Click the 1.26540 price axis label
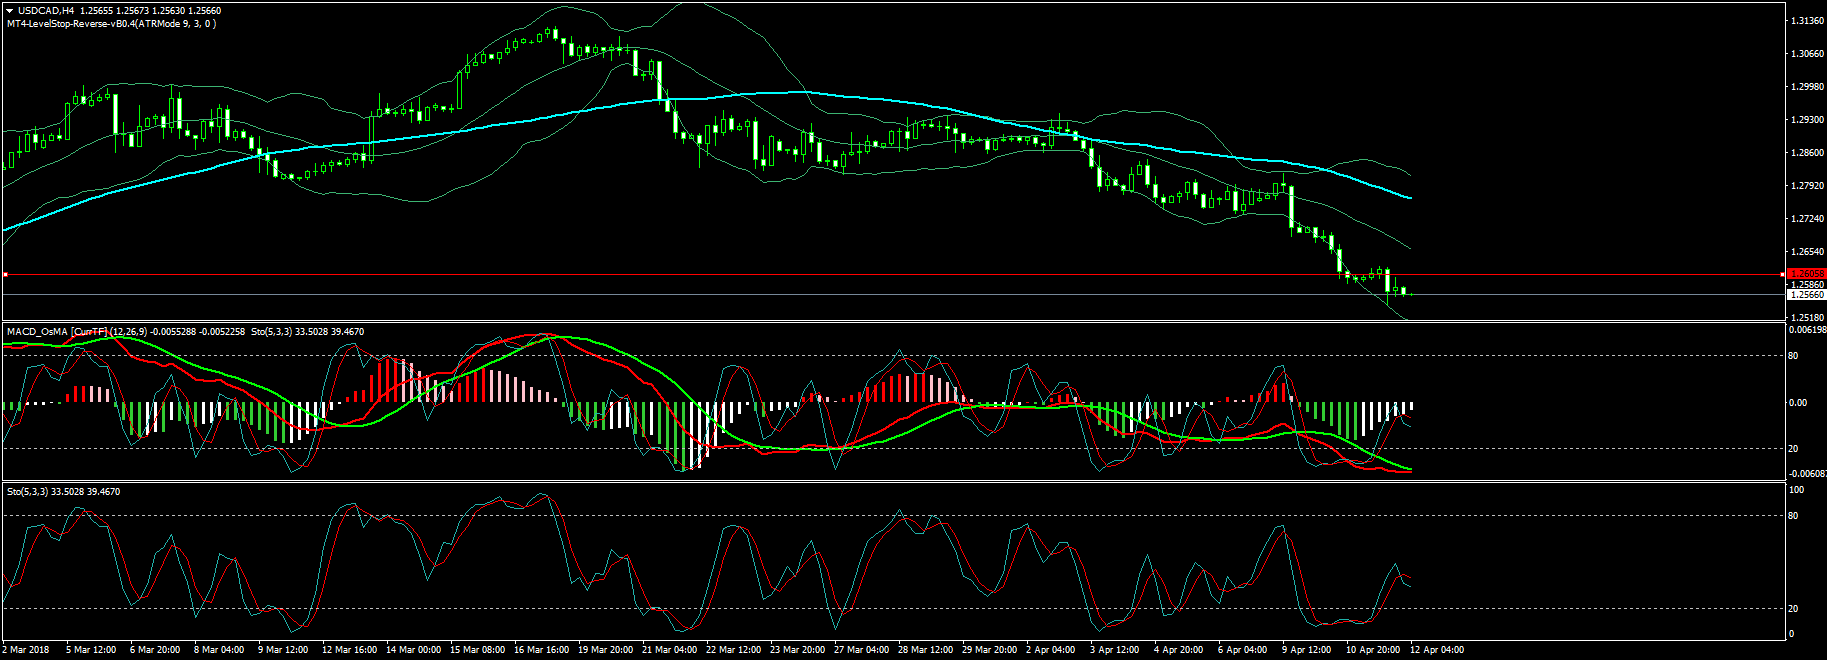Viewport: 1827px width, 660px height. tap(1807, 252)
